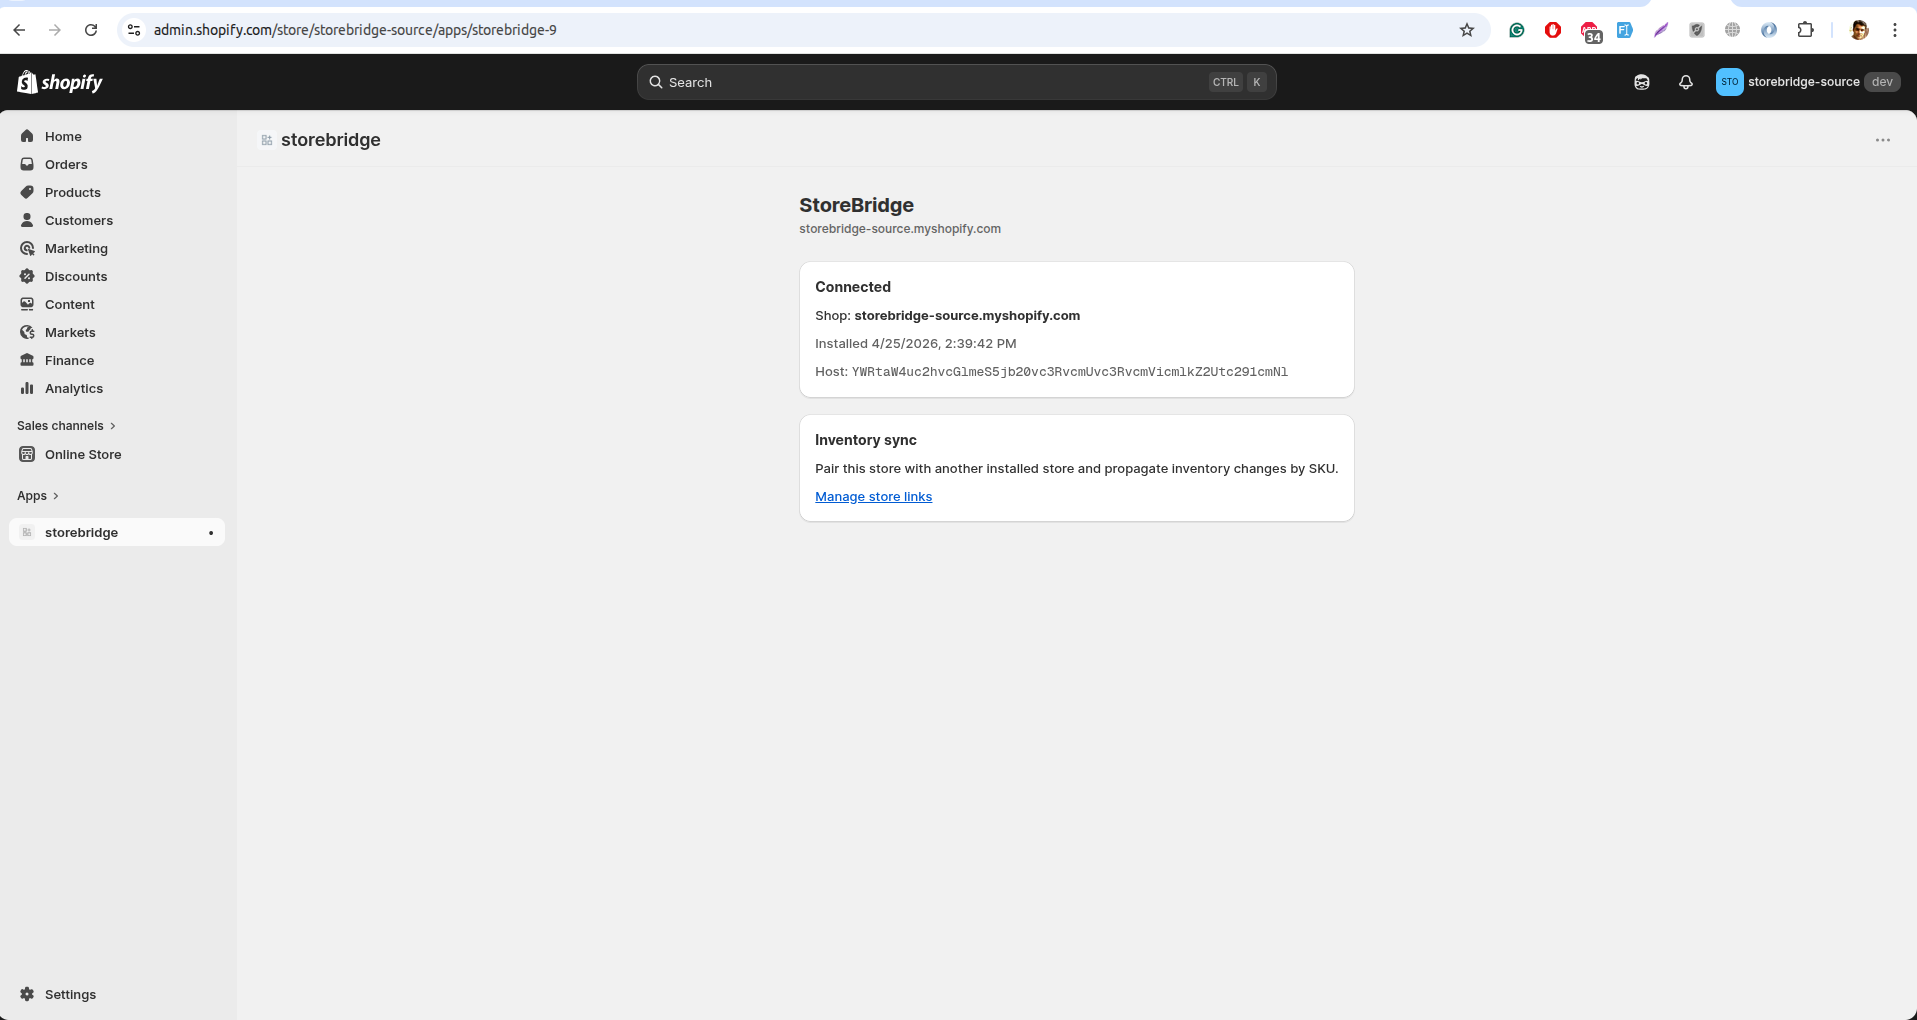Click the Settings gear icon
Image resolution: width=1917 pixels, height=1020 pixels.
pos(27,994)
